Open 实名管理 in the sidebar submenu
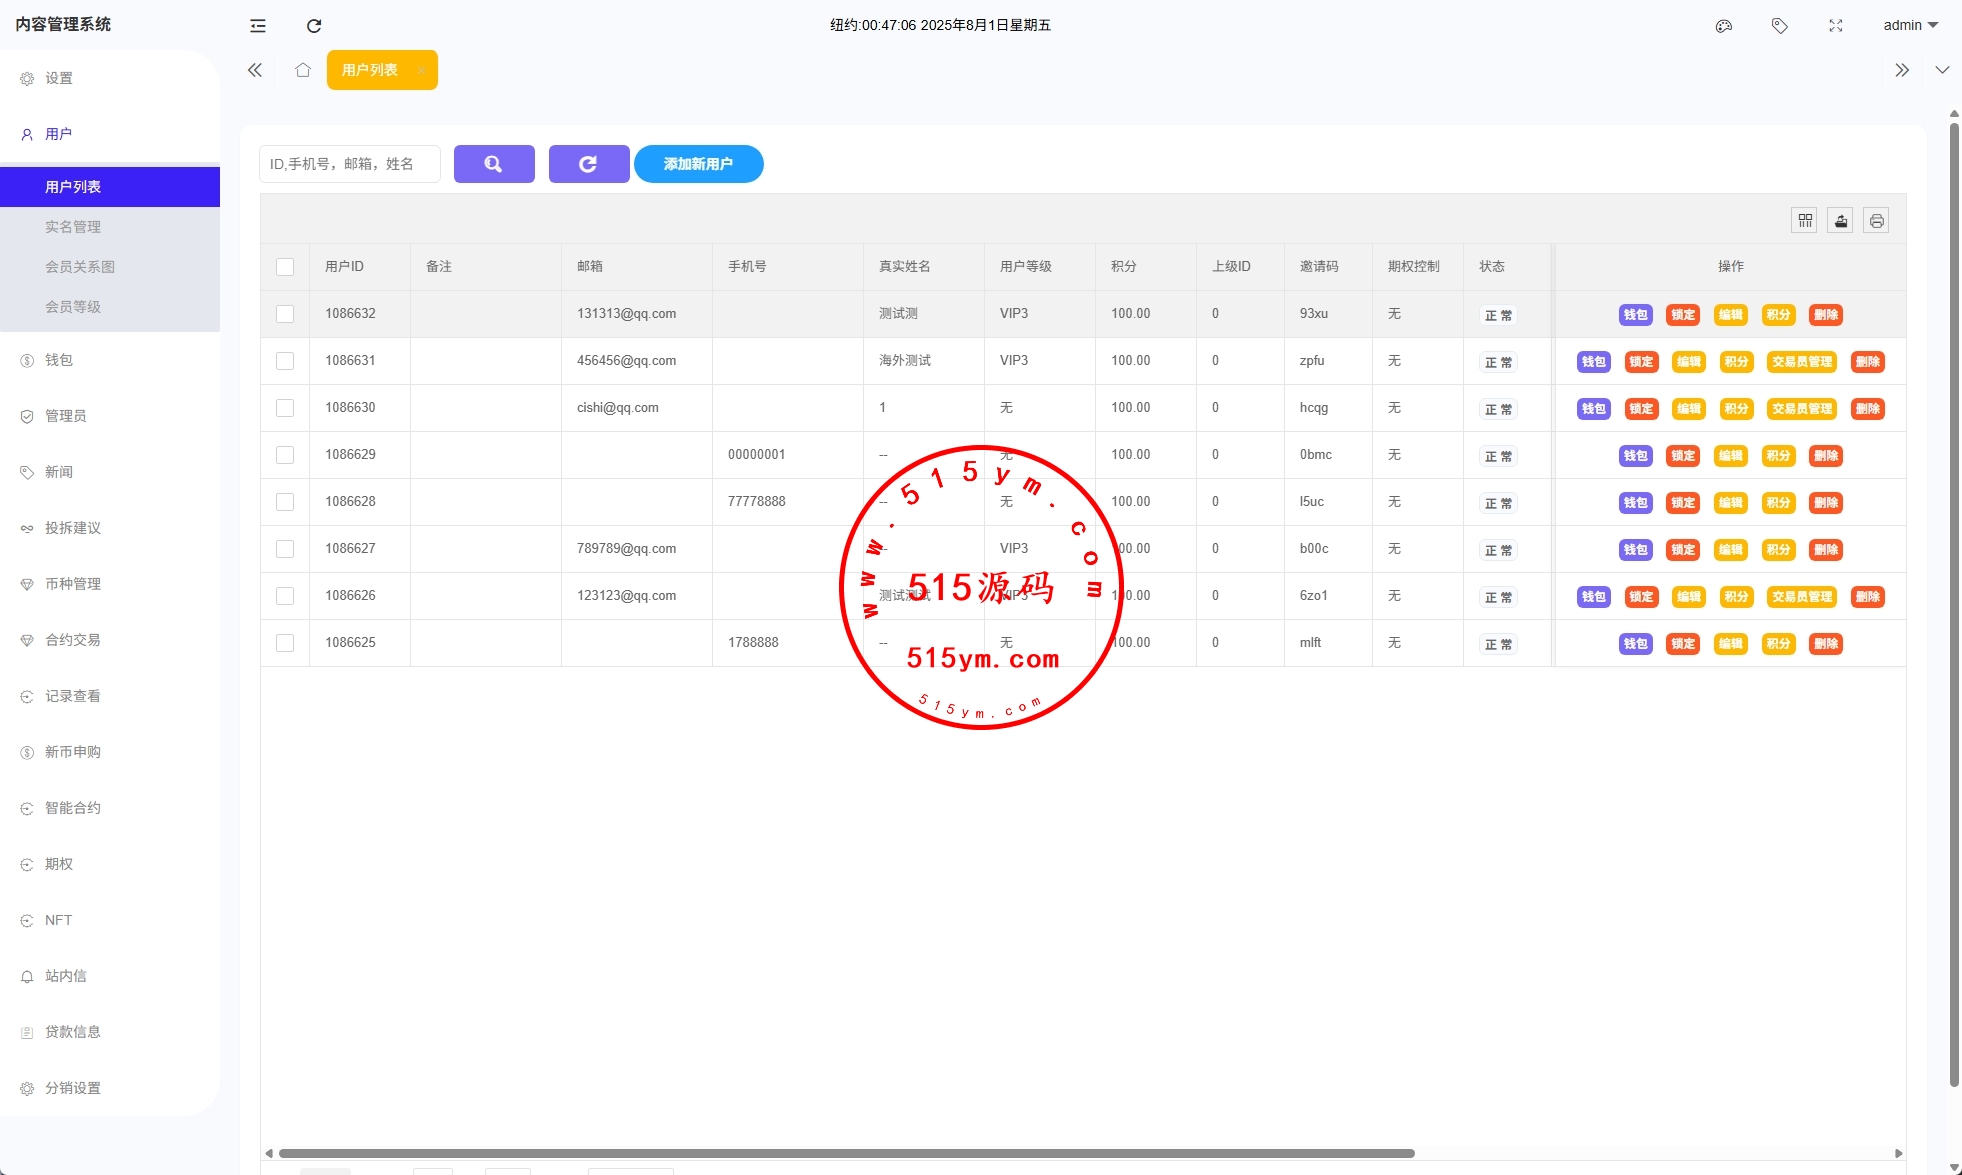The height and width of the screenshot is (1175, 1962). [73, 227]
